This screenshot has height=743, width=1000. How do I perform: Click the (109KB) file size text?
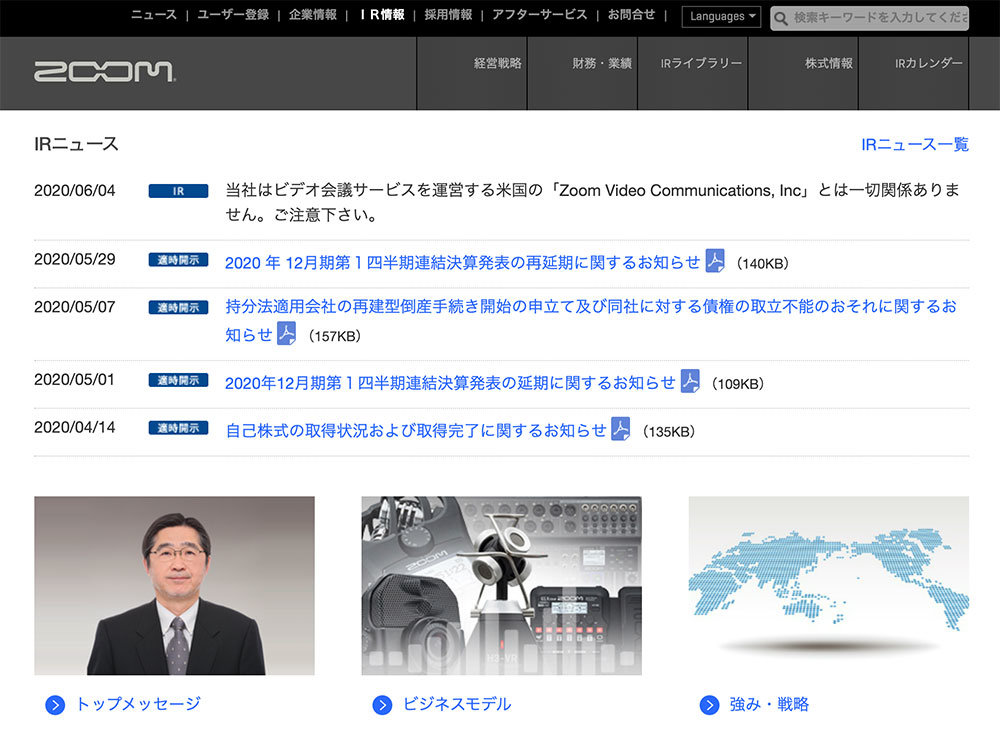click(x=737, y=384)
